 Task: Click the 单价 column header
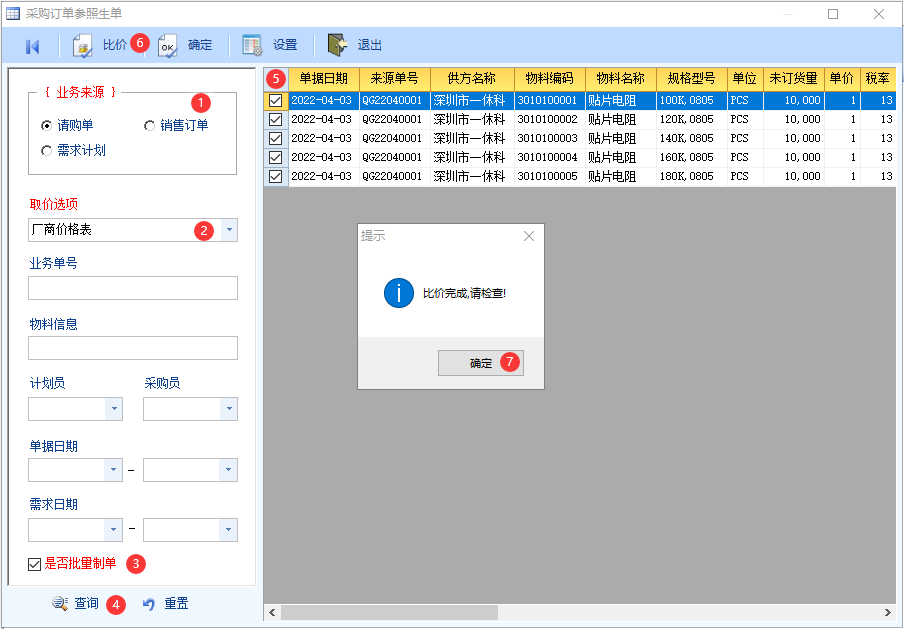pos(842,79)
